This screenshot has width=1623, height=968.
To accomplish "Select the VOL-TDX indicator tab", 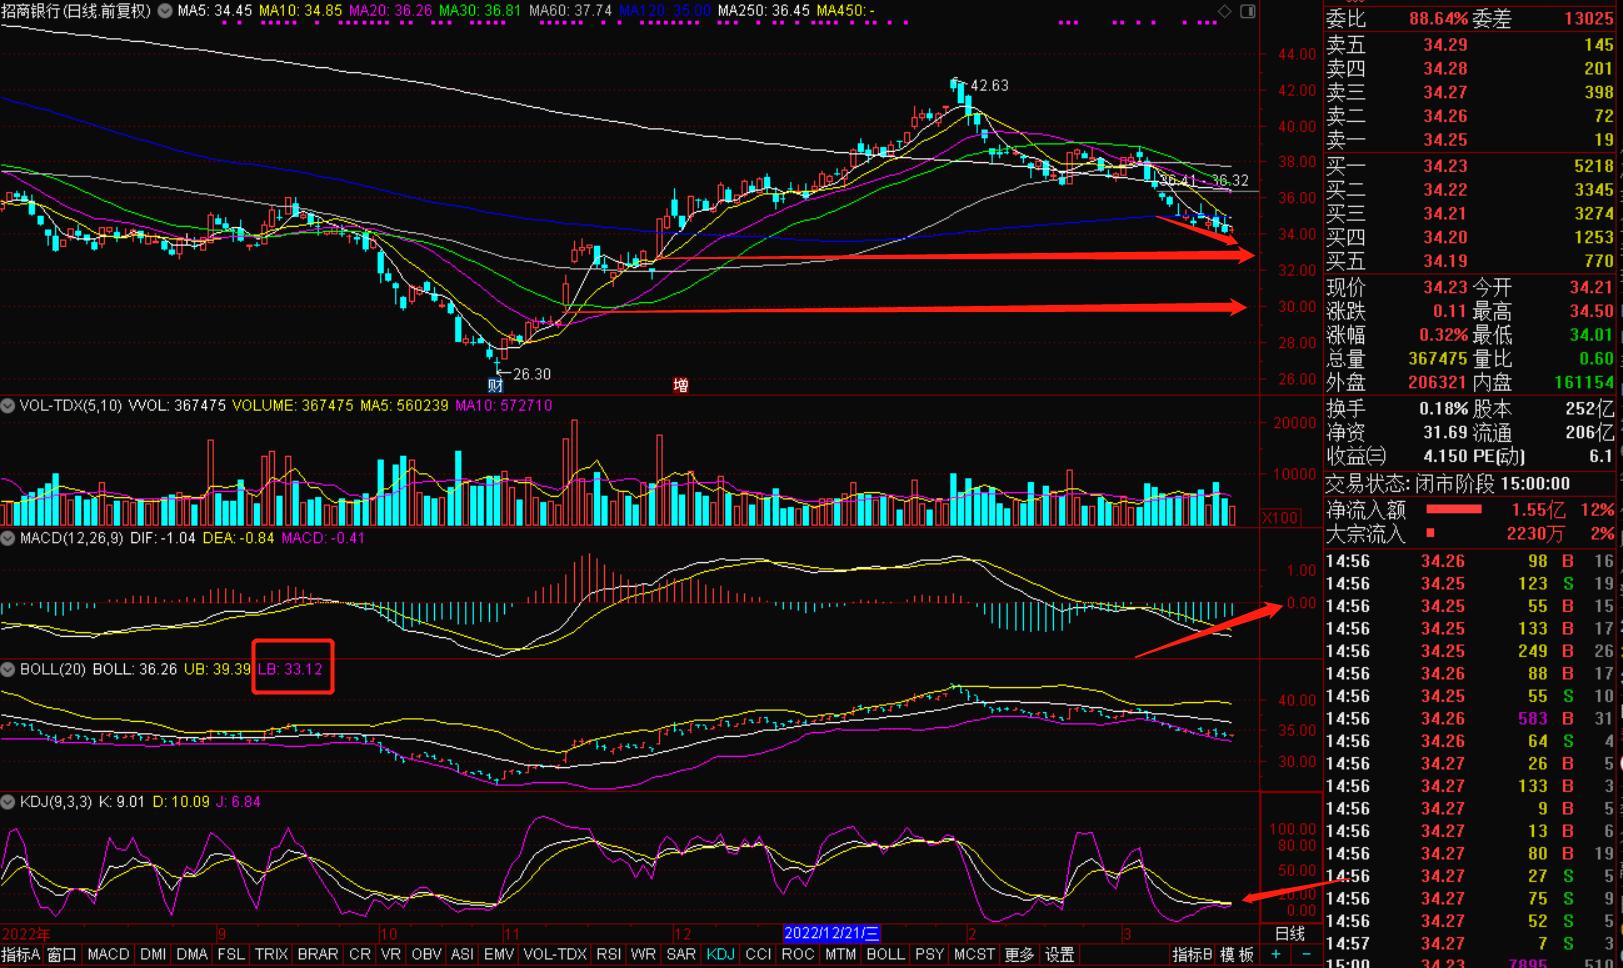I will pyautogui.click(x=555, y=955).
